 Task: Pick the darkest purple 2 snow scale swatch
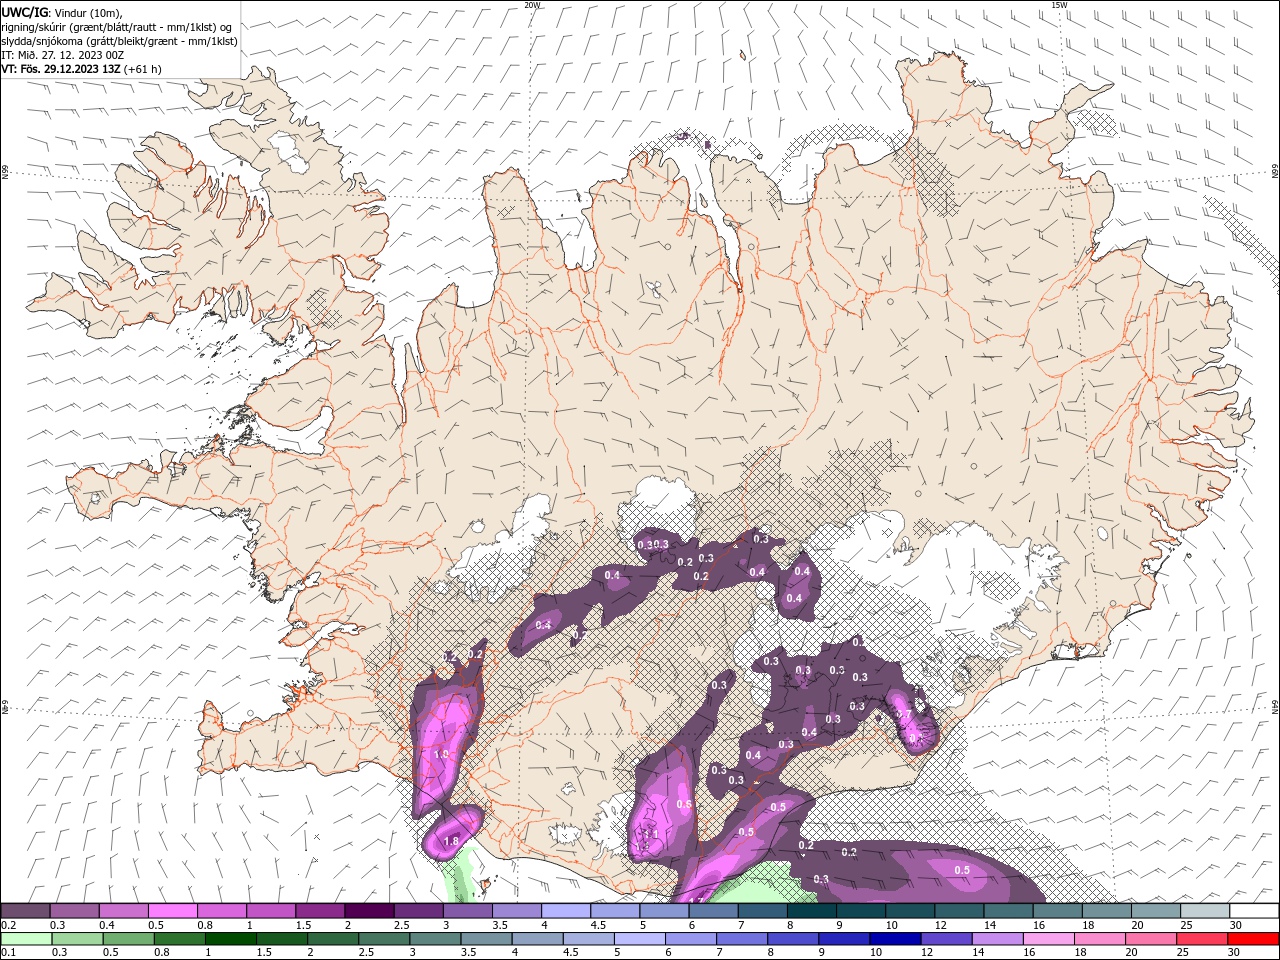click(369, 910)
